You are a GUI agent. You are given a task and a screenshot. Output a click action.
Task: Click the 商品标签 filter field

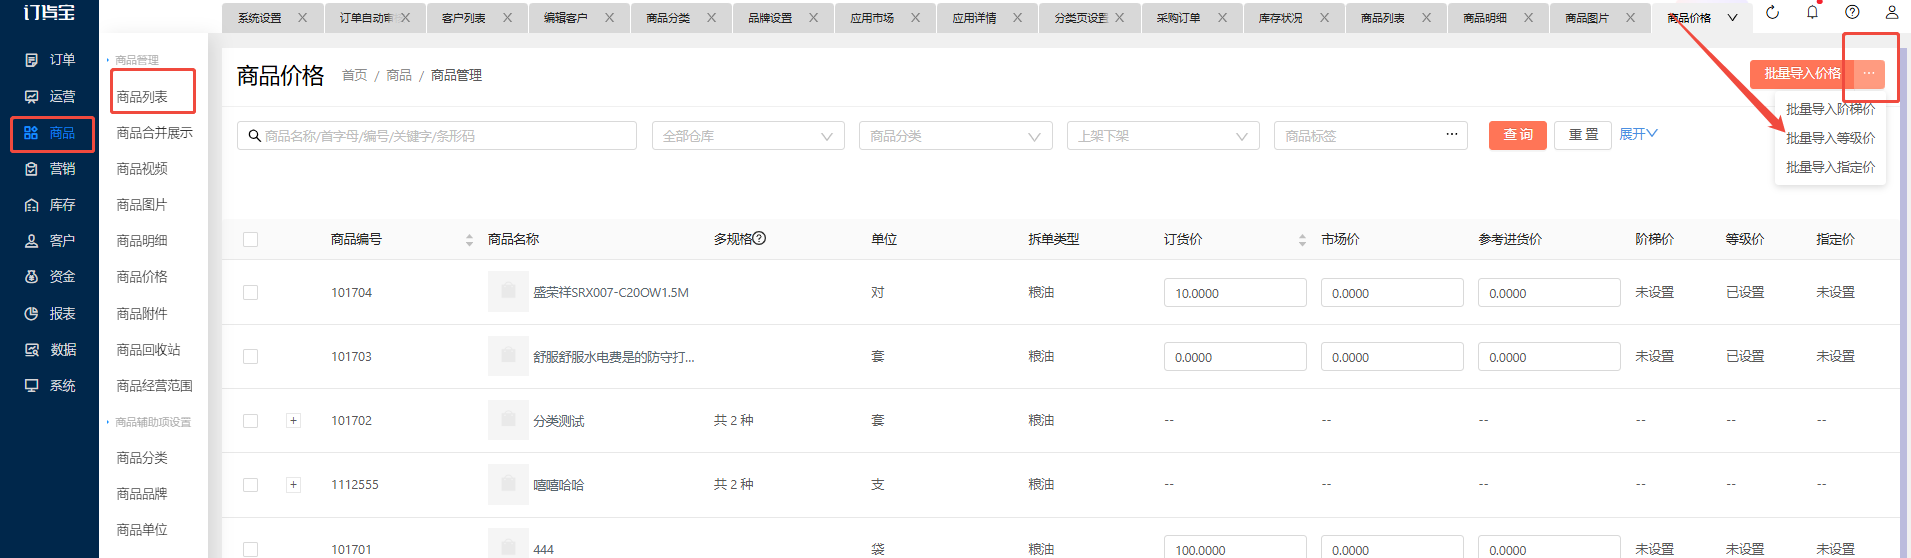(x=1370, y=136)
